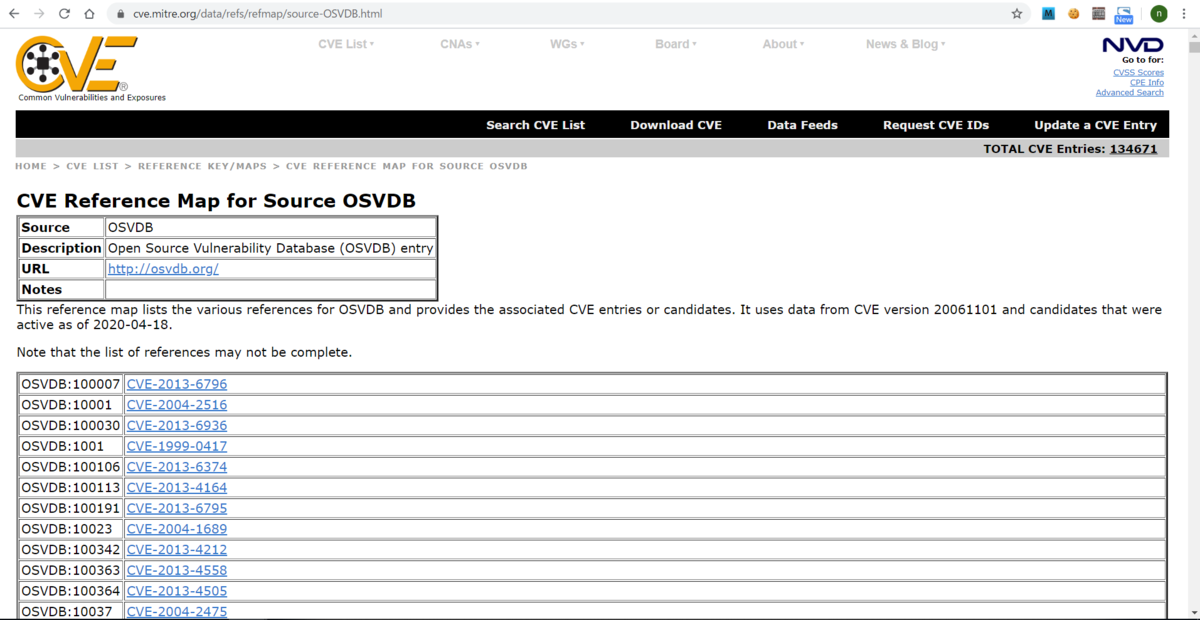Click the browser back arrow

point(14,14)
